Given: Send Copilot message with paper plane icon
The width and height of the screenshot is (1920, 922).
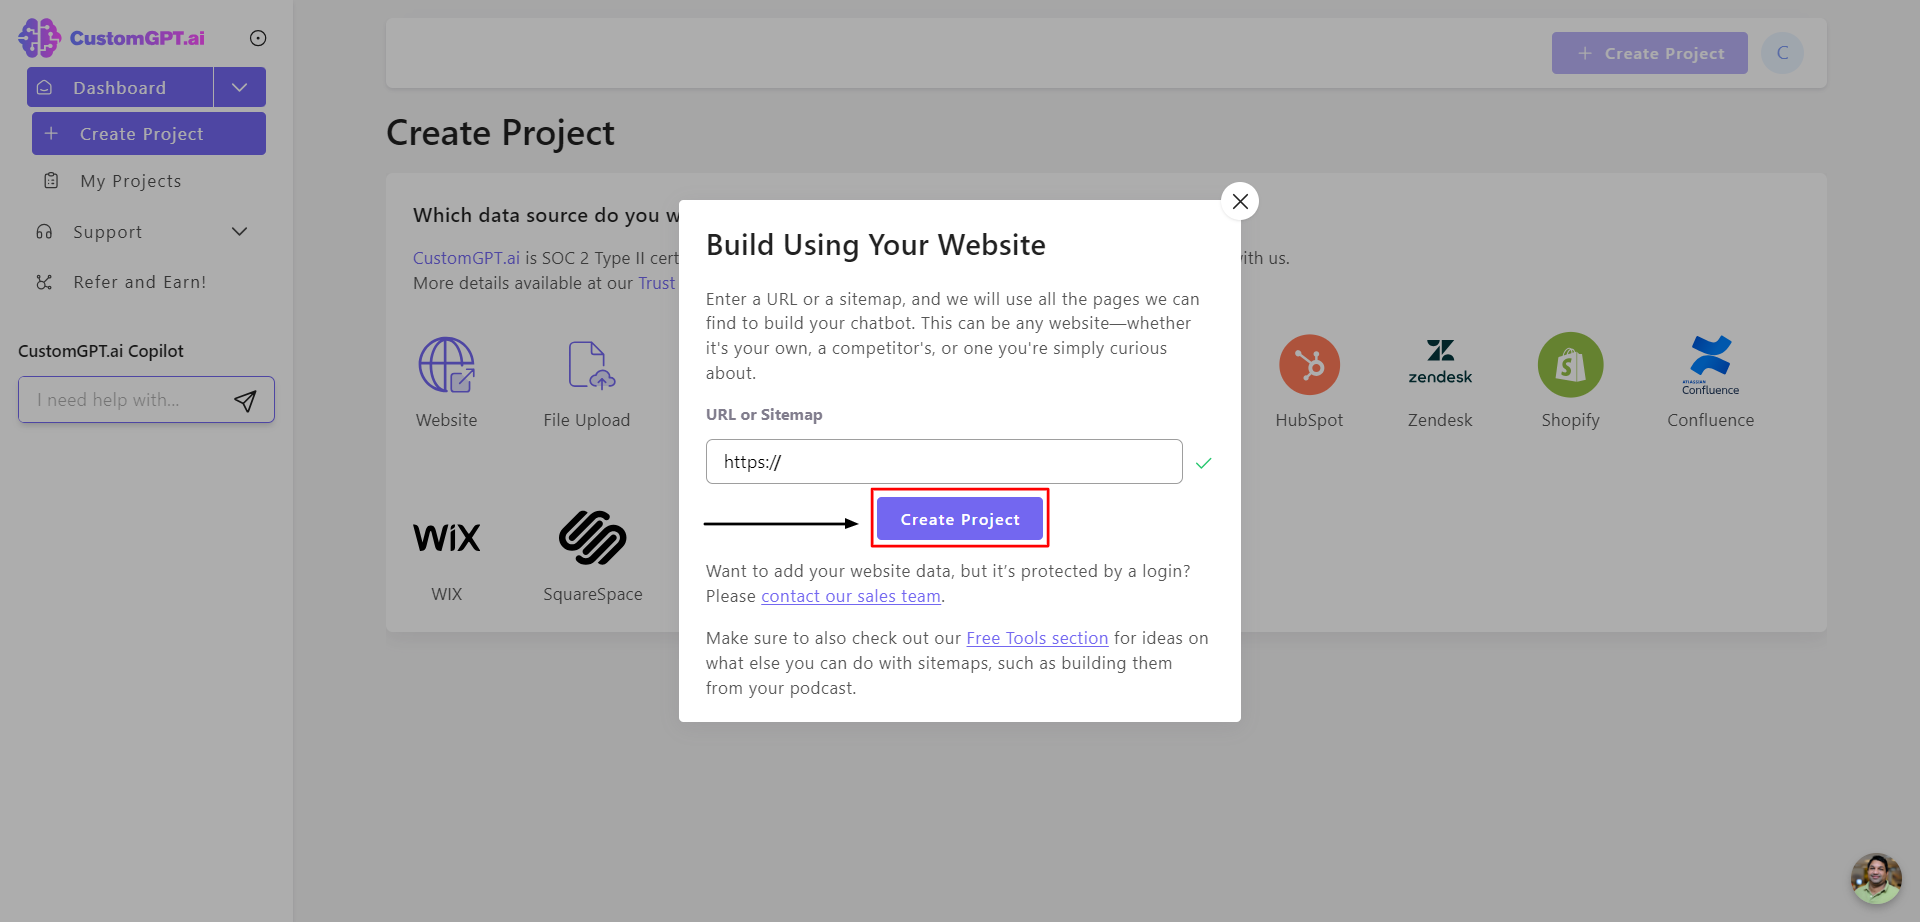Looking at the screenshot, I should click(245, 401).
